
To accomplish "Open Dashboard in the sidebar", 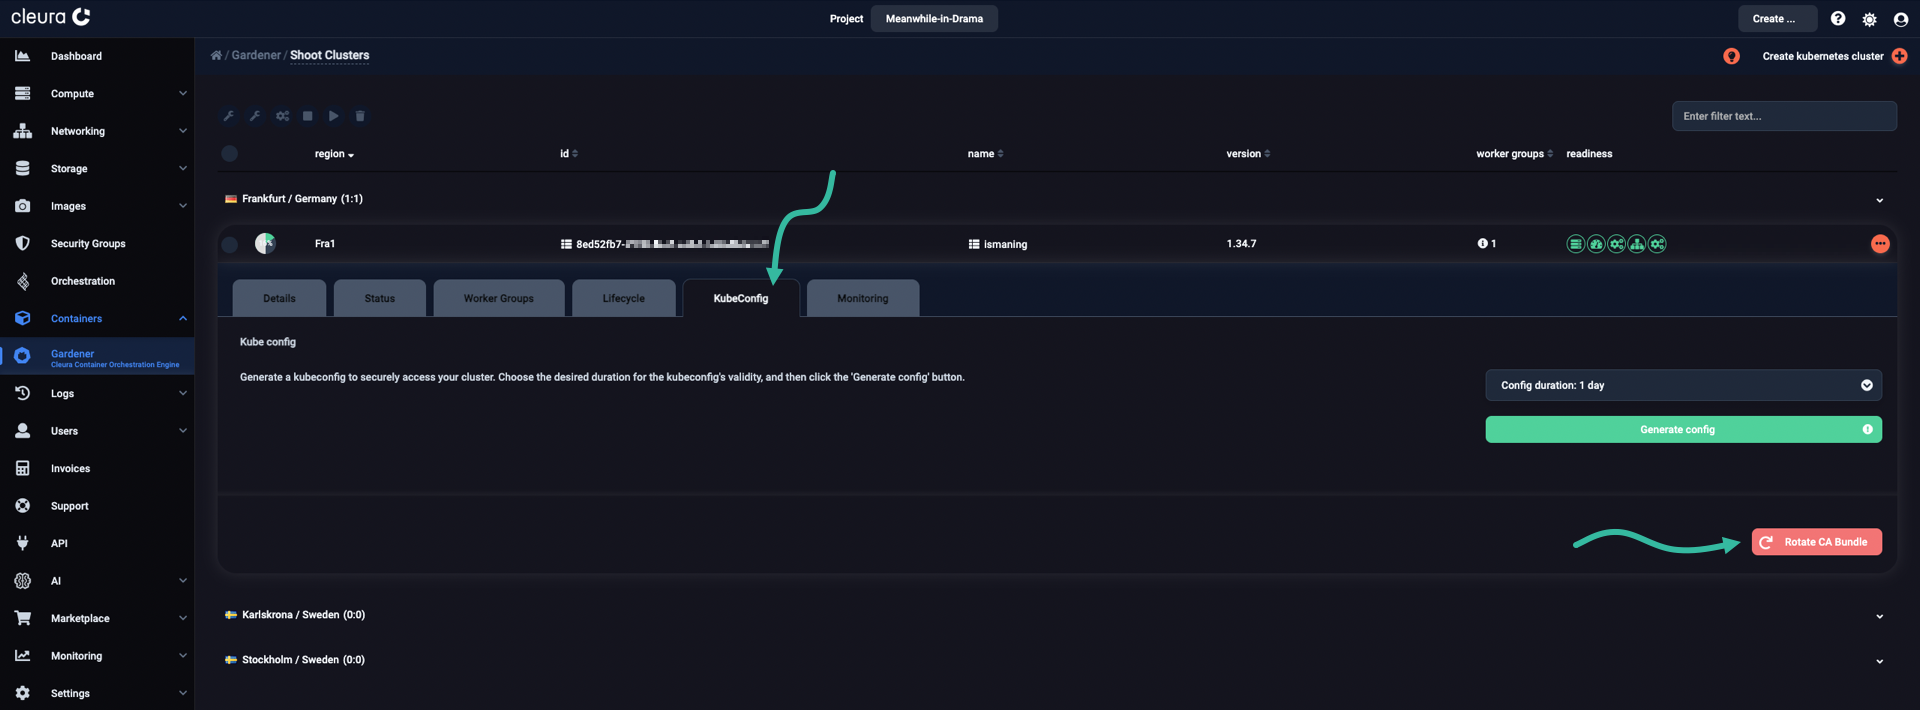I will tap(97, 56).
